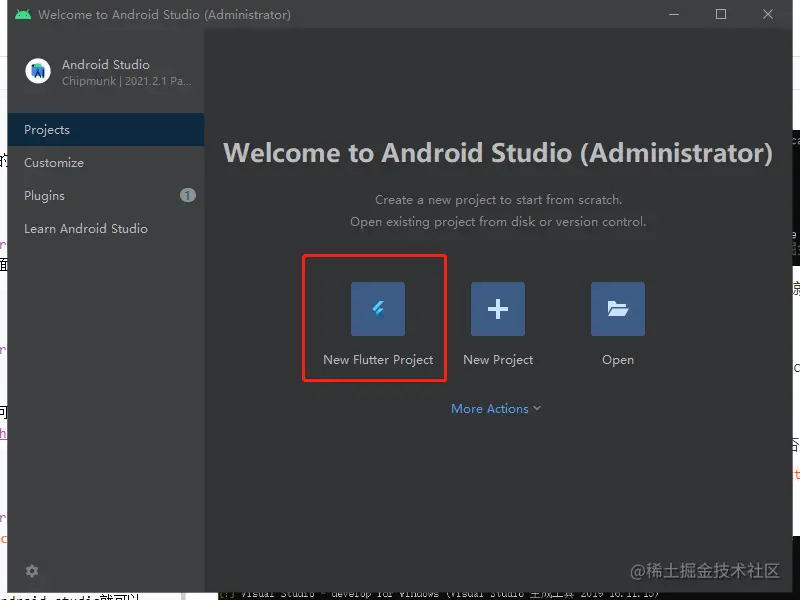Viewport: 800px width, 600px height.
Task: Click the Chipmunk version text
Action: (127, 81)
